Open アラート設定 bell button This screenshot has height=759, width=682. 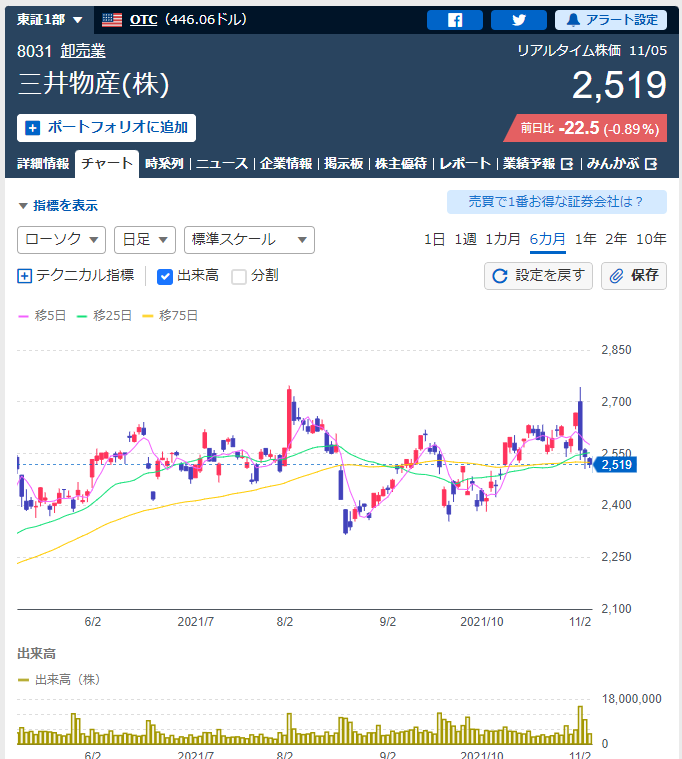pyautogui.click(x=610, y=20)
